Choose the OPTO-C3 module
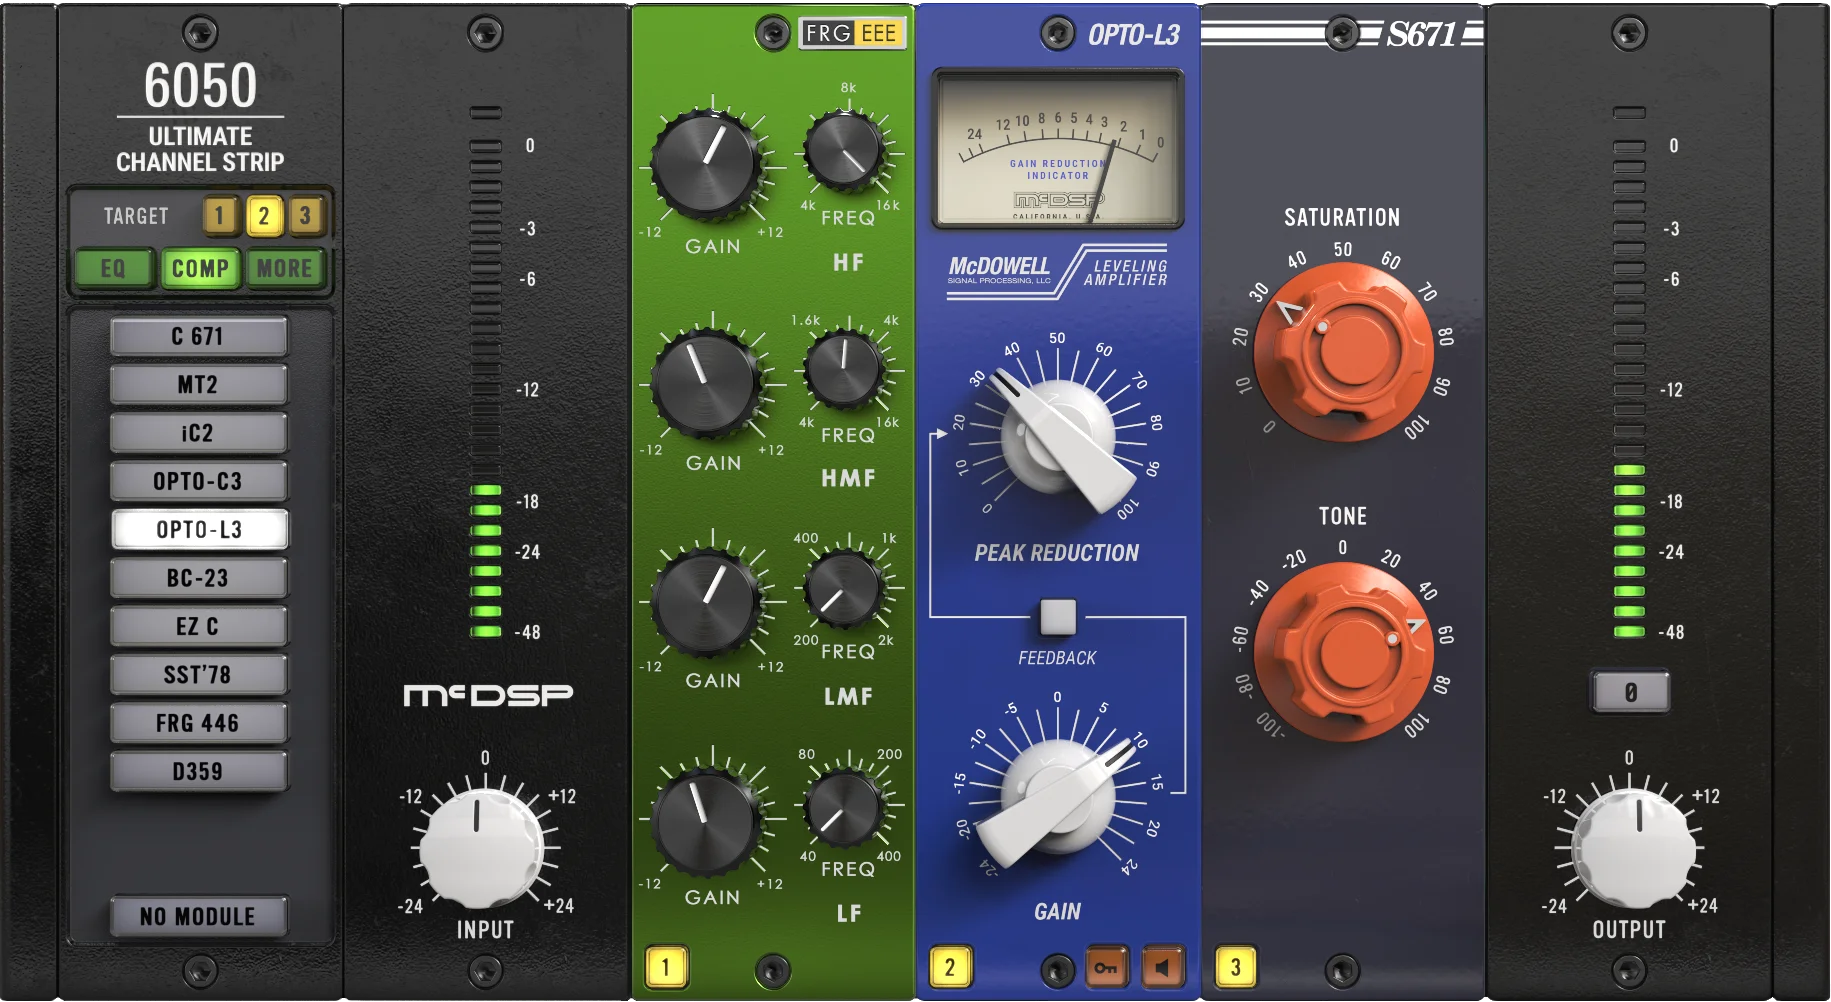Image resolution: width=1831 pixels, height=1002 pixels. pos(198,481)
